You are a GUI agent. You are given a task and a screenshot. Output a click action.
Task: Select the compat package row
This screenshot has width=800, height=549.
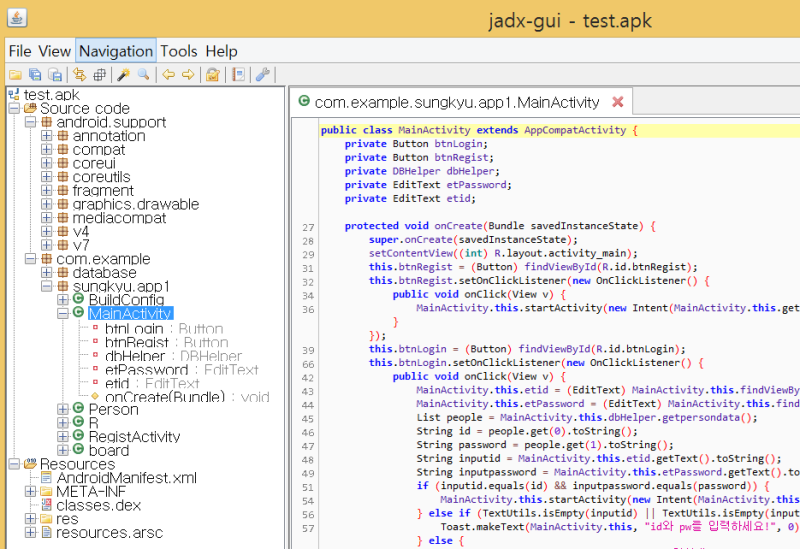(98, 149)
